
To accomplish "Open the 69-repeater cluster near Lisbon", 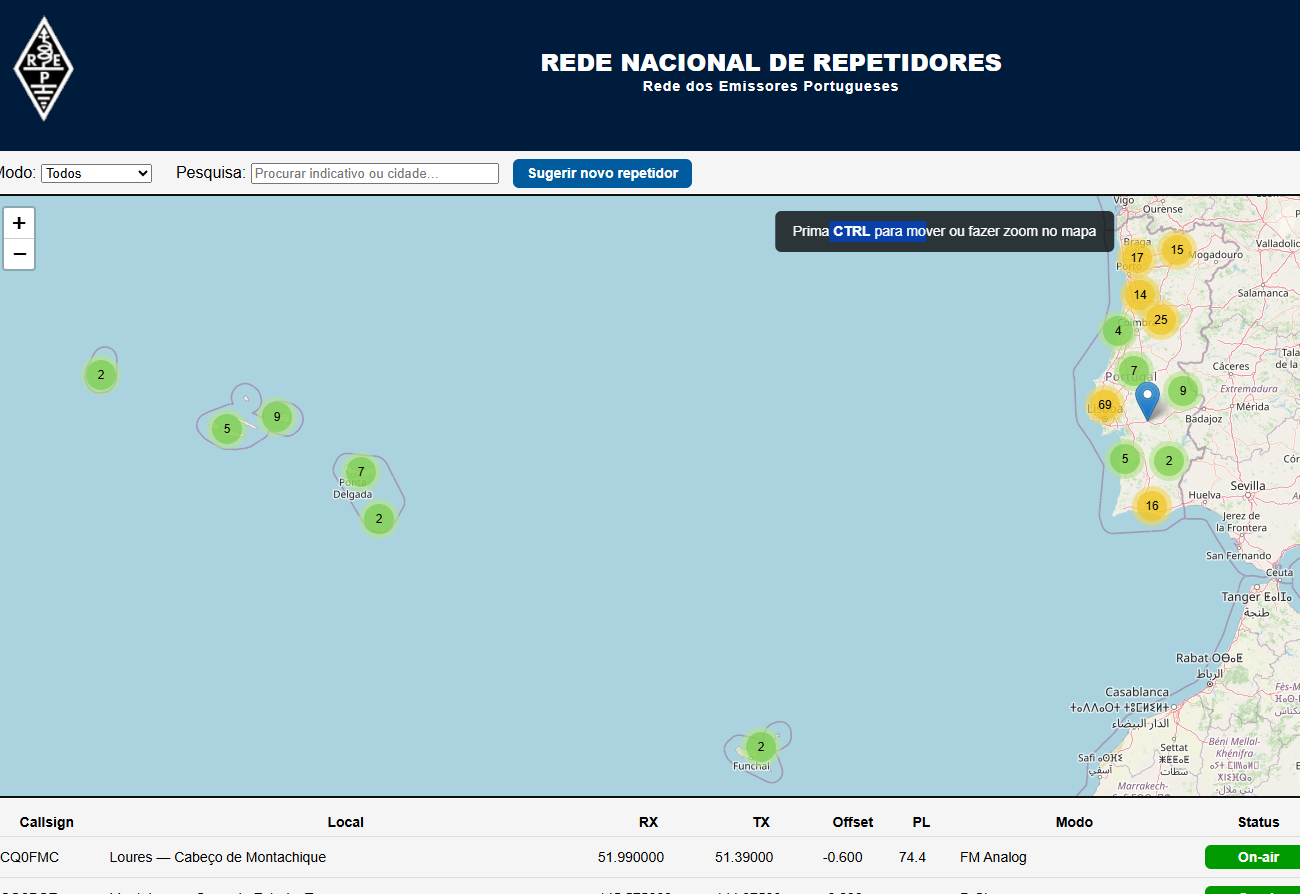I will point(1104,405).
